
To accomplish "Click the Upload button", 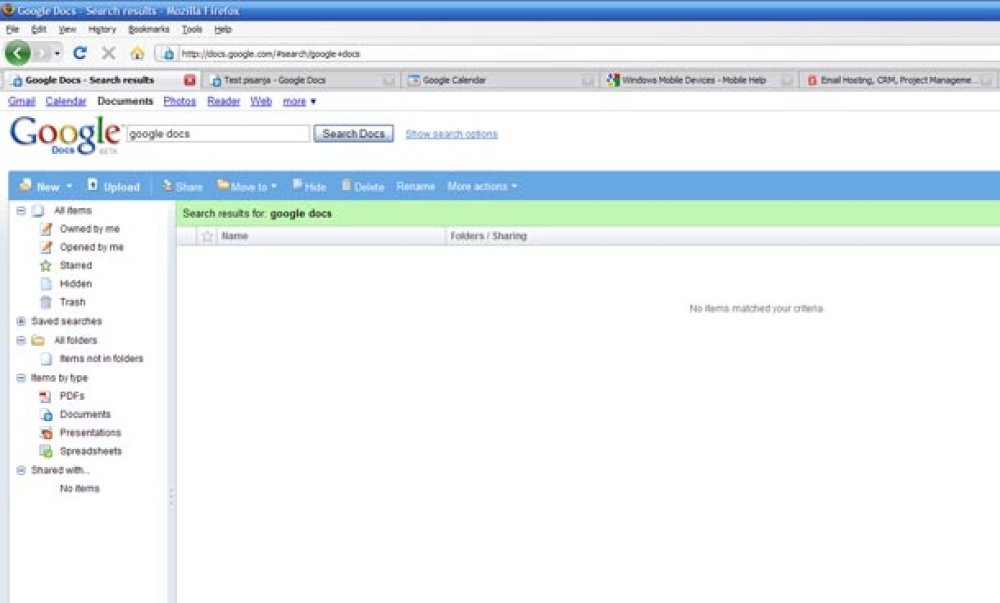I will [114, 186].
